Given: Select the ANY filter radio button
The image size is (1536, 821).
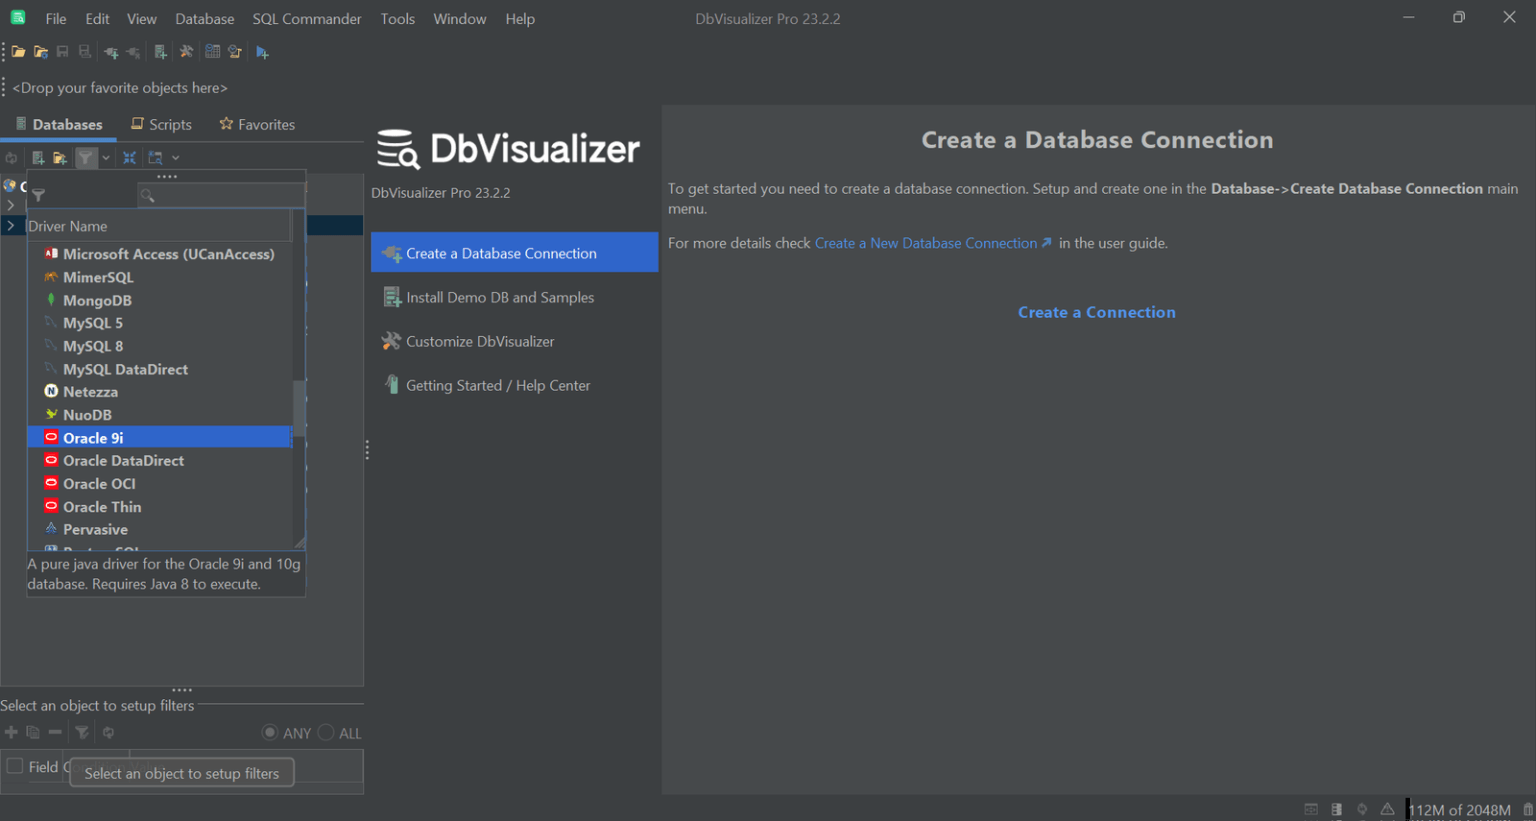Looking at the screenshot, I should 270,733.
